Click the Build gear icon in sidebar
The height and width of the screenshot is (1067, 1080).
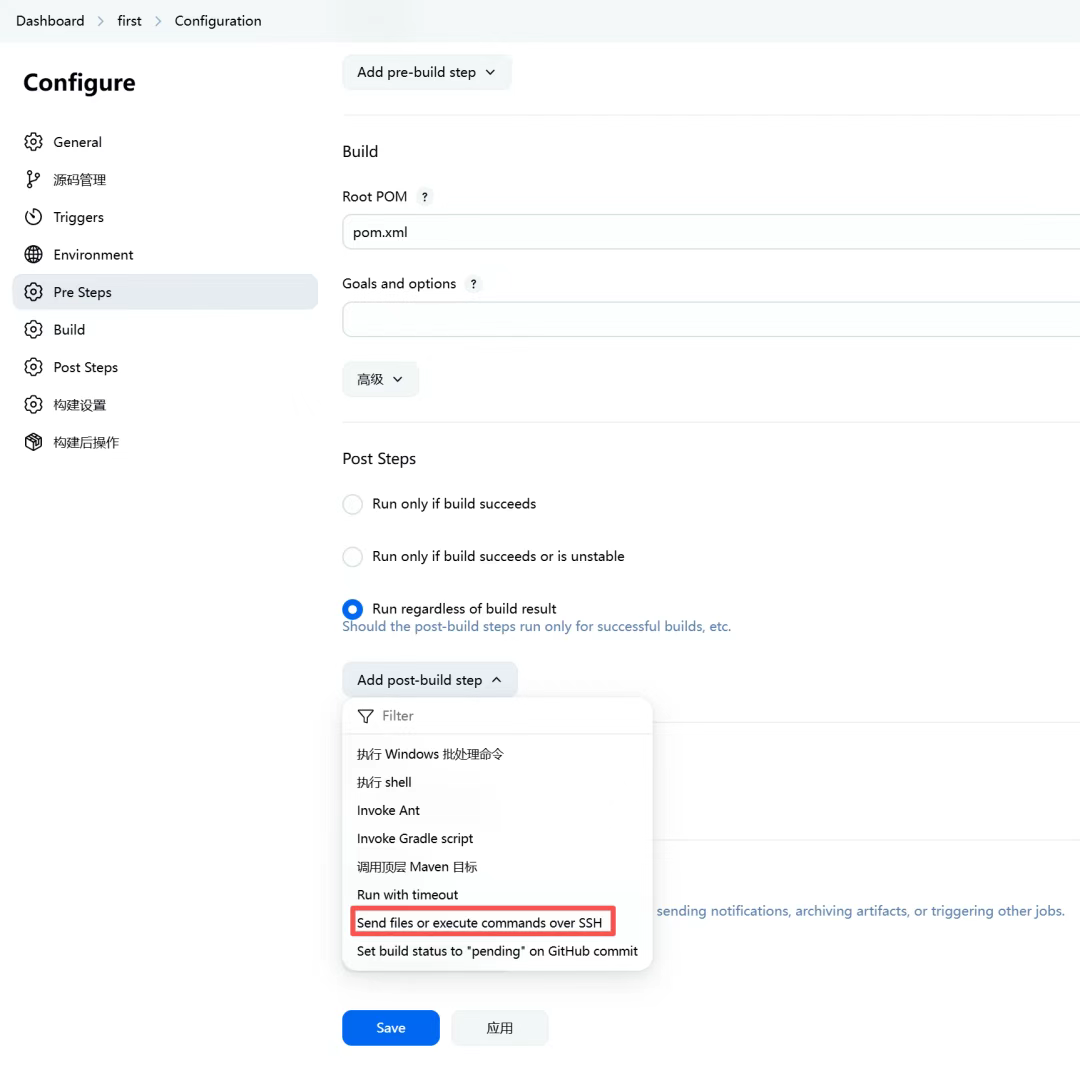[33, 329]
